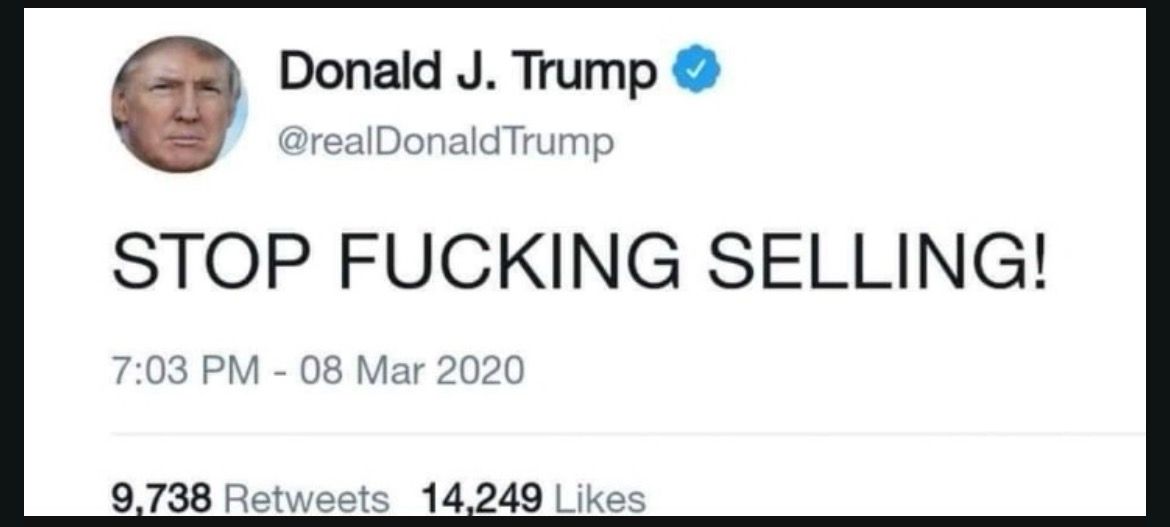Open the circular profile avatar photo

[179, 105]
